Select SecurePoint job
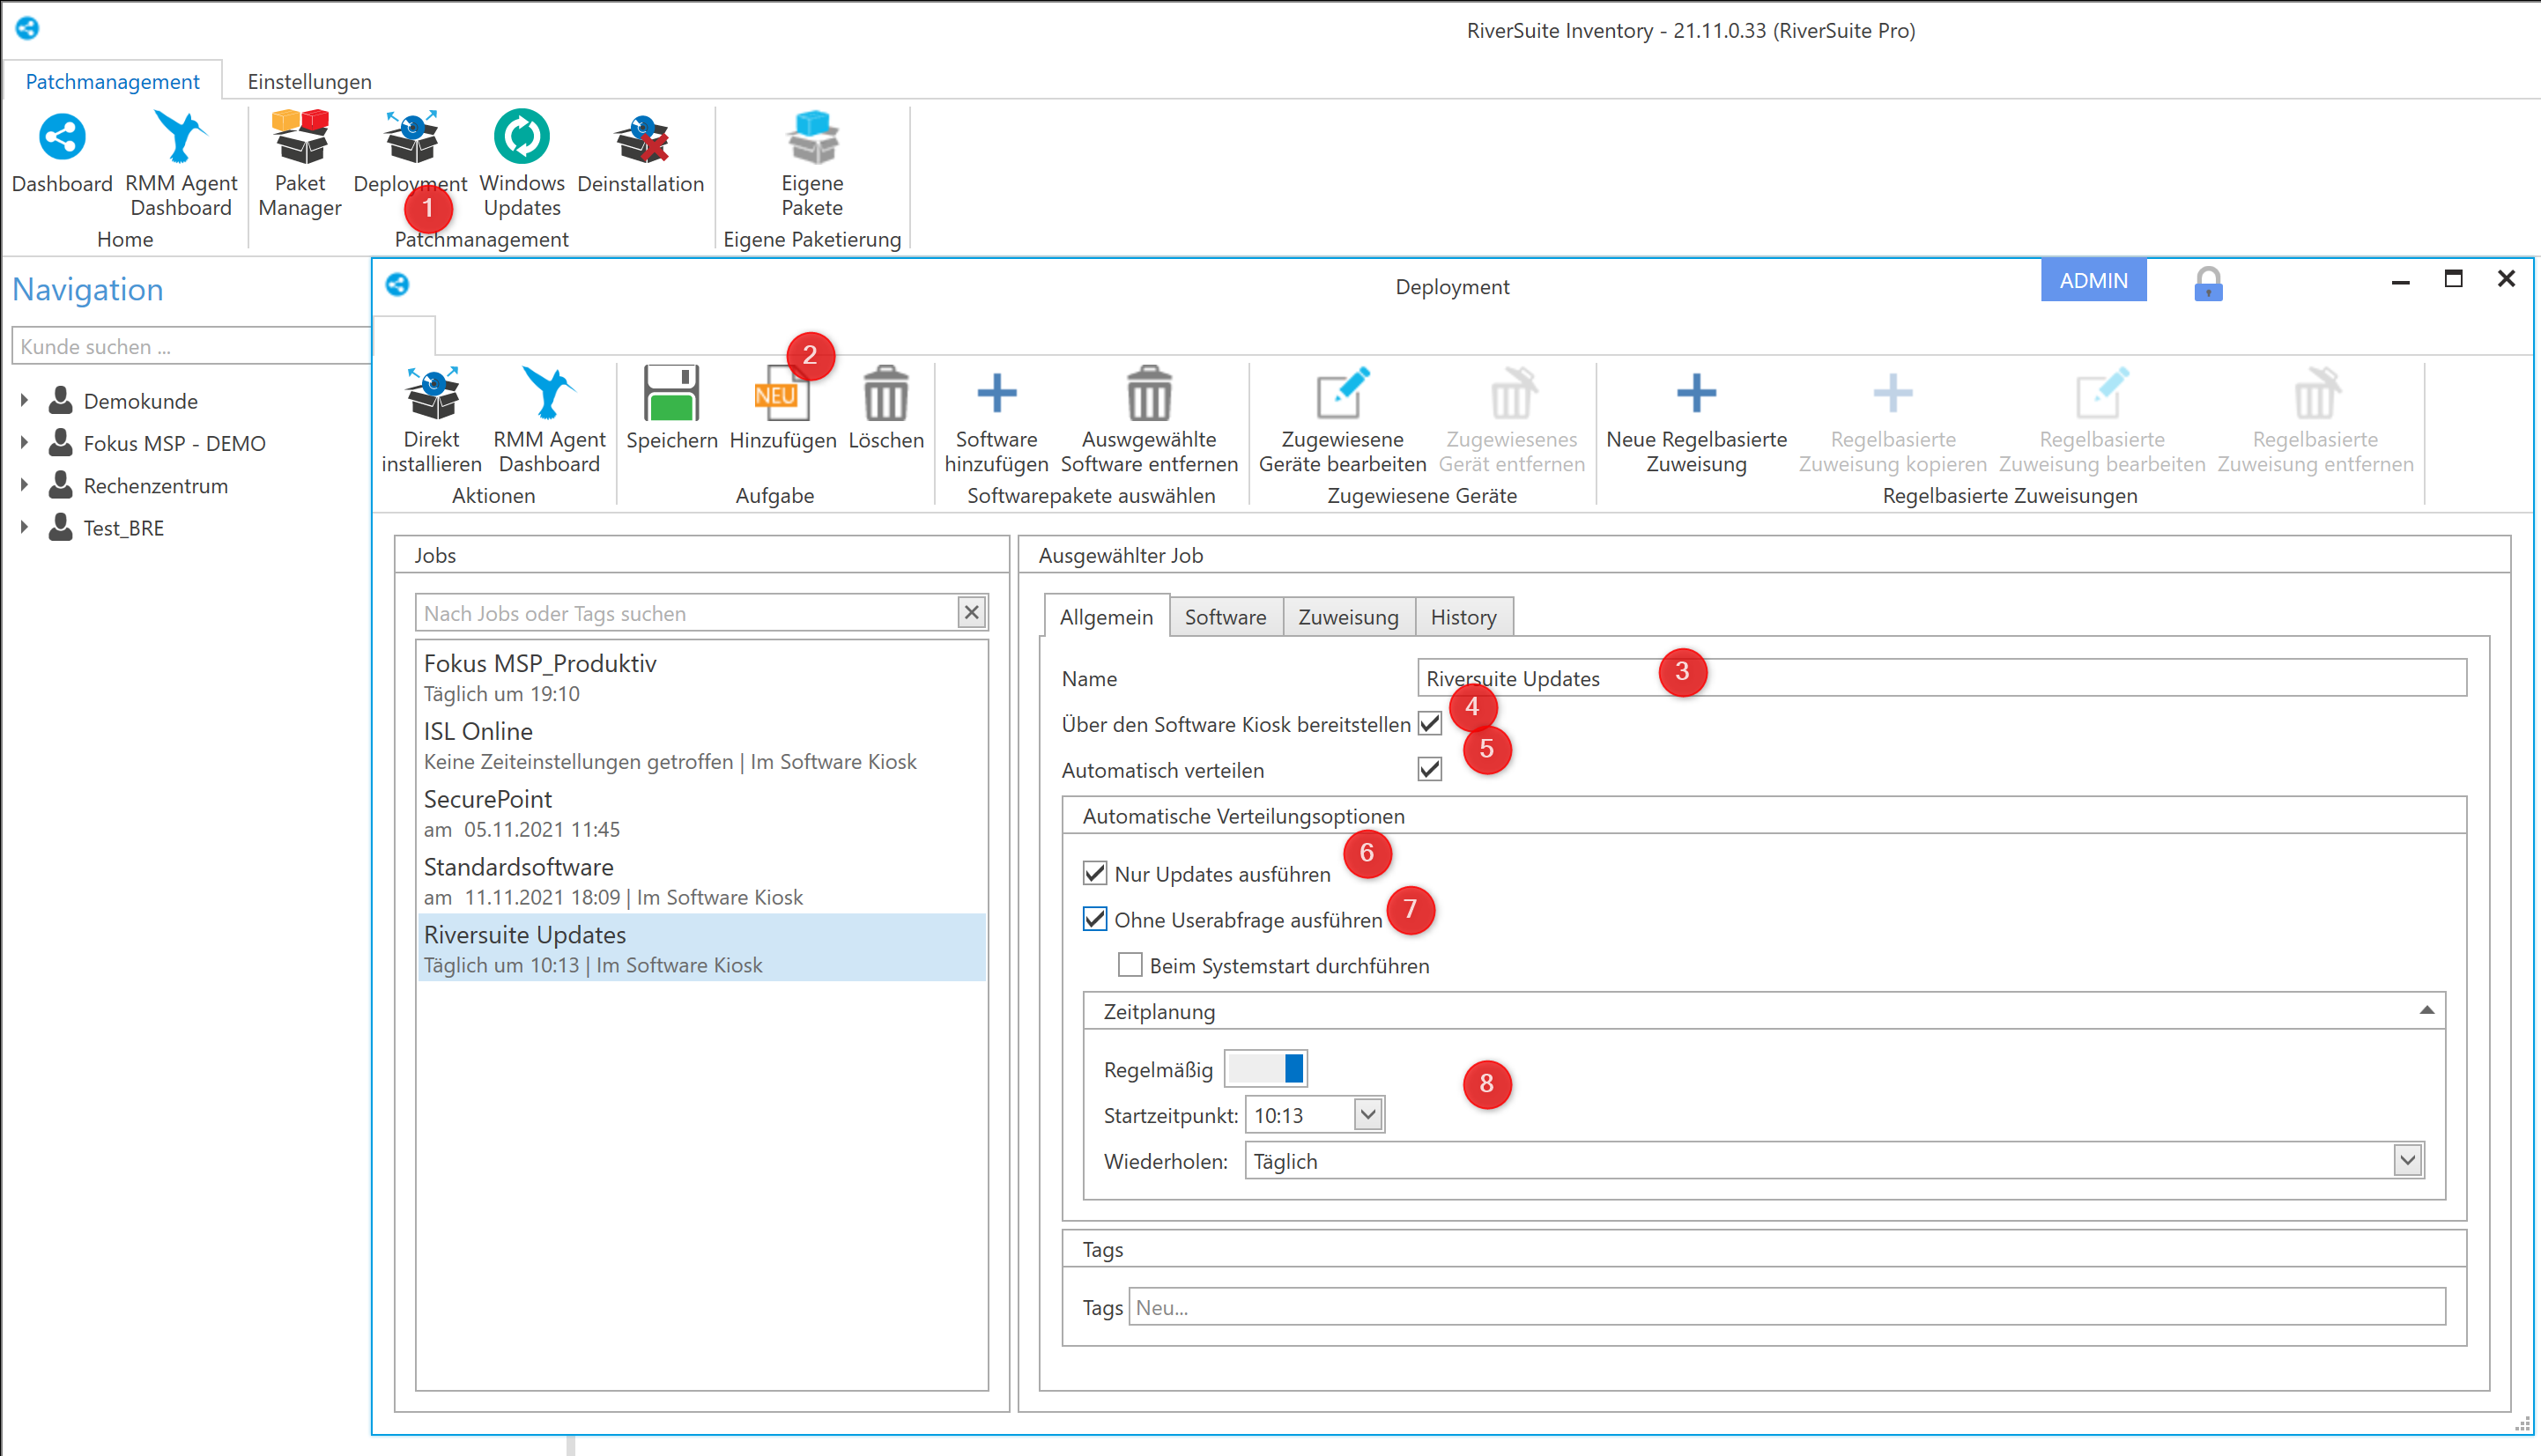 click(702, 813)
